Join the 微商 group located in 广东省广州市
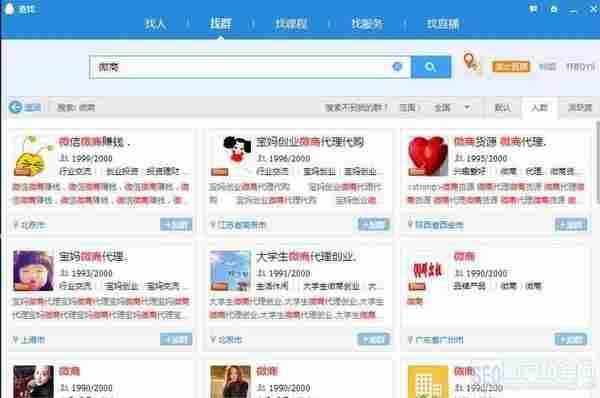Screen dimensions: 600x398 click(x=571, y=339)
